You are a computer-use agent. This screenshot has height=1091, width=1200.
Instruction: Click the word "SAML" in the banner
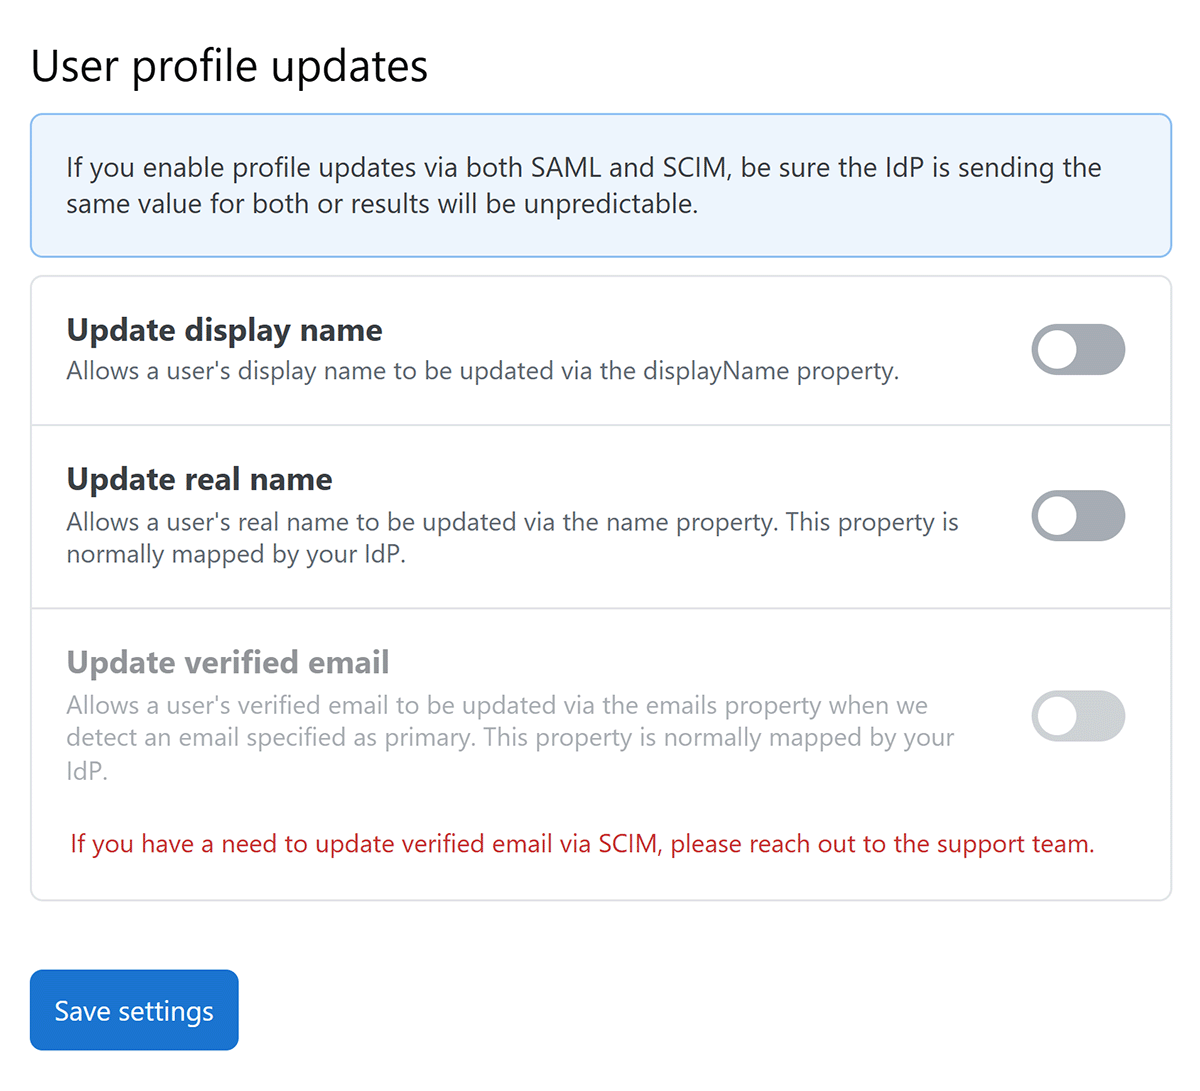pyautogui.click(x=566, y=168)
